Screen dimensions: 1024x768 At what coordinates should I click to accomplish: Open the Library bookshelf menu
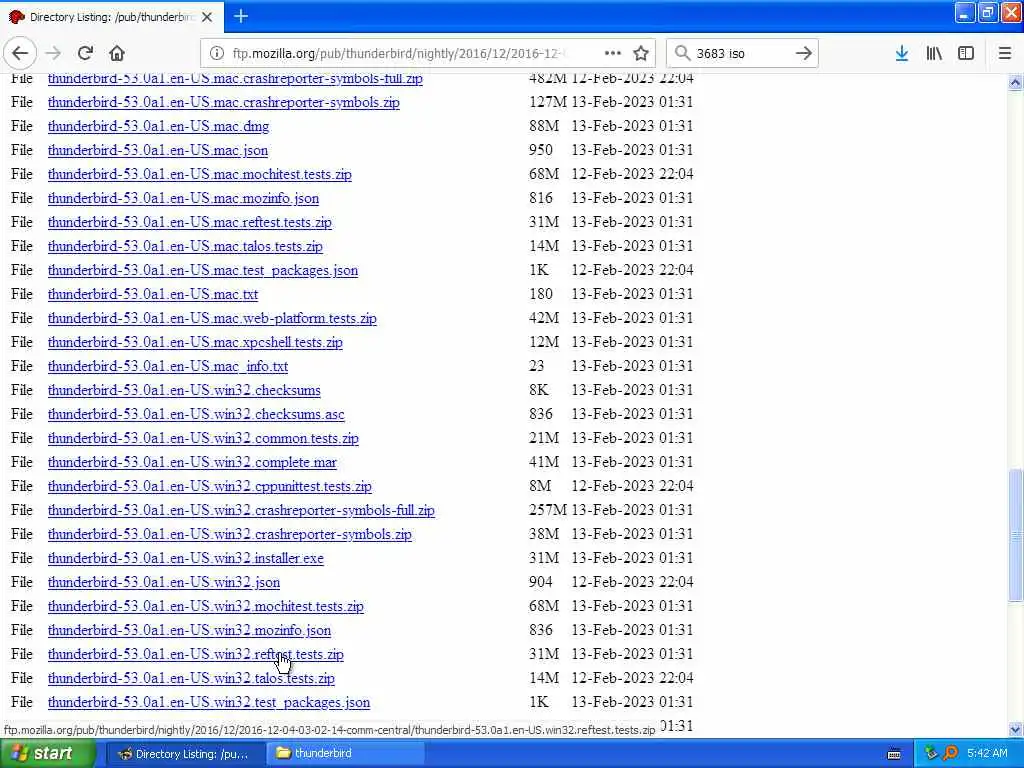click(934, 53)
